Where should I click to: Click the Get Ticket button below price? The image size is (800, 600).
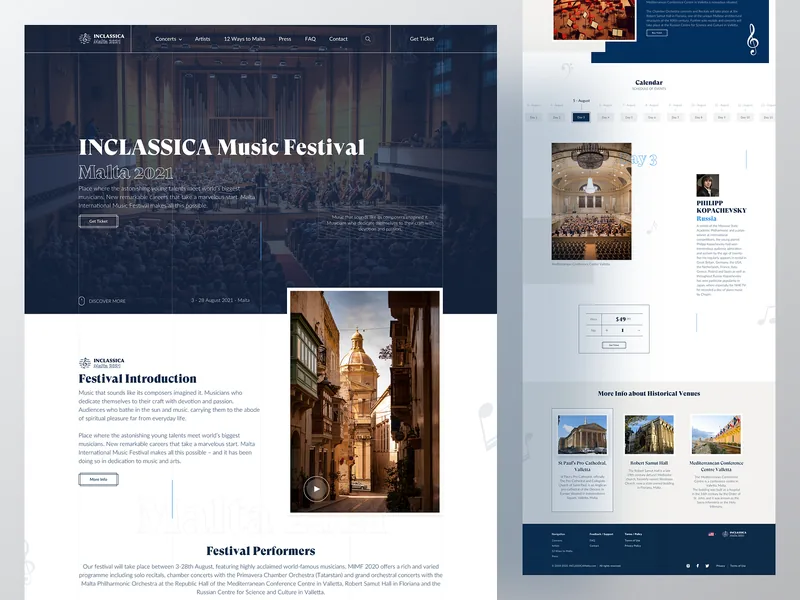[614, 345]
